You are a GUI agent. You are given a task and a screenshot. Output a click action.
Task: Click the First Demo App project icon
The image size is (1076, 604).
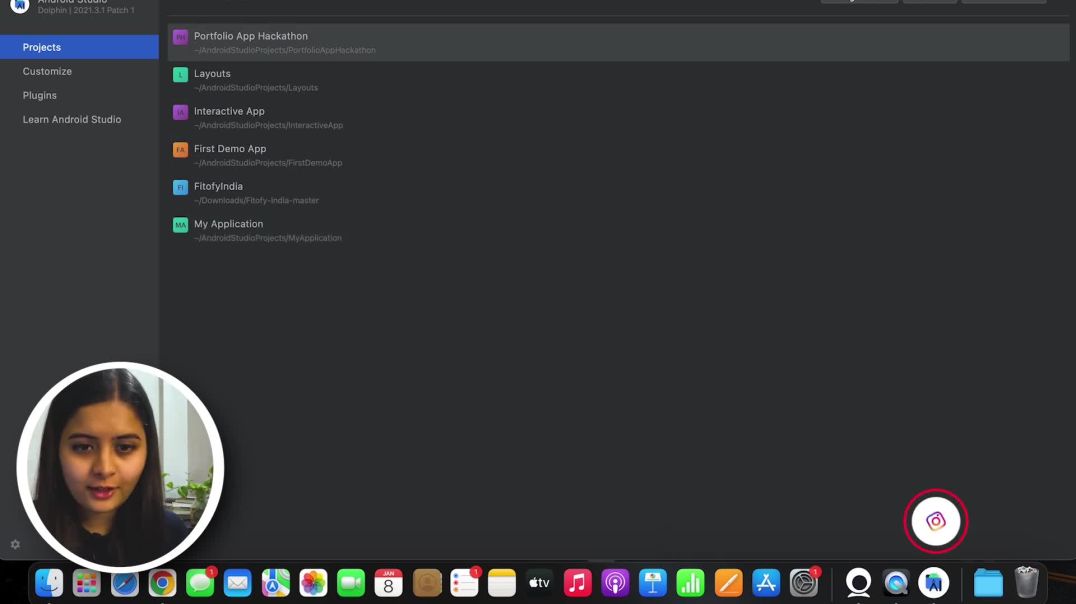click(180, 149)
